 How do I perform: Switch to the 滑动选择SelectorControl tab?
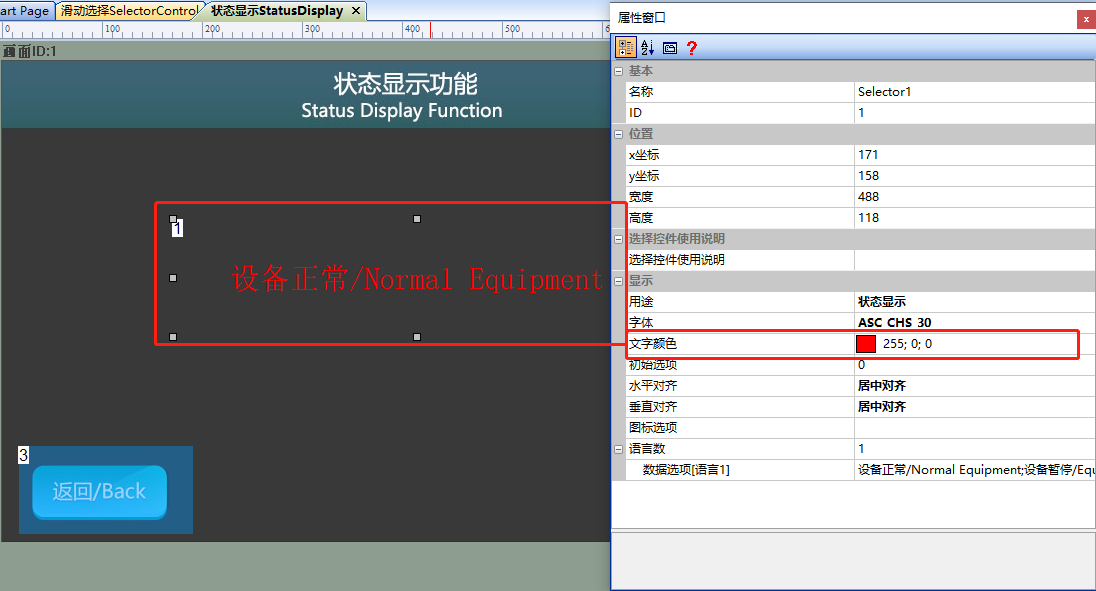point(129,10)
